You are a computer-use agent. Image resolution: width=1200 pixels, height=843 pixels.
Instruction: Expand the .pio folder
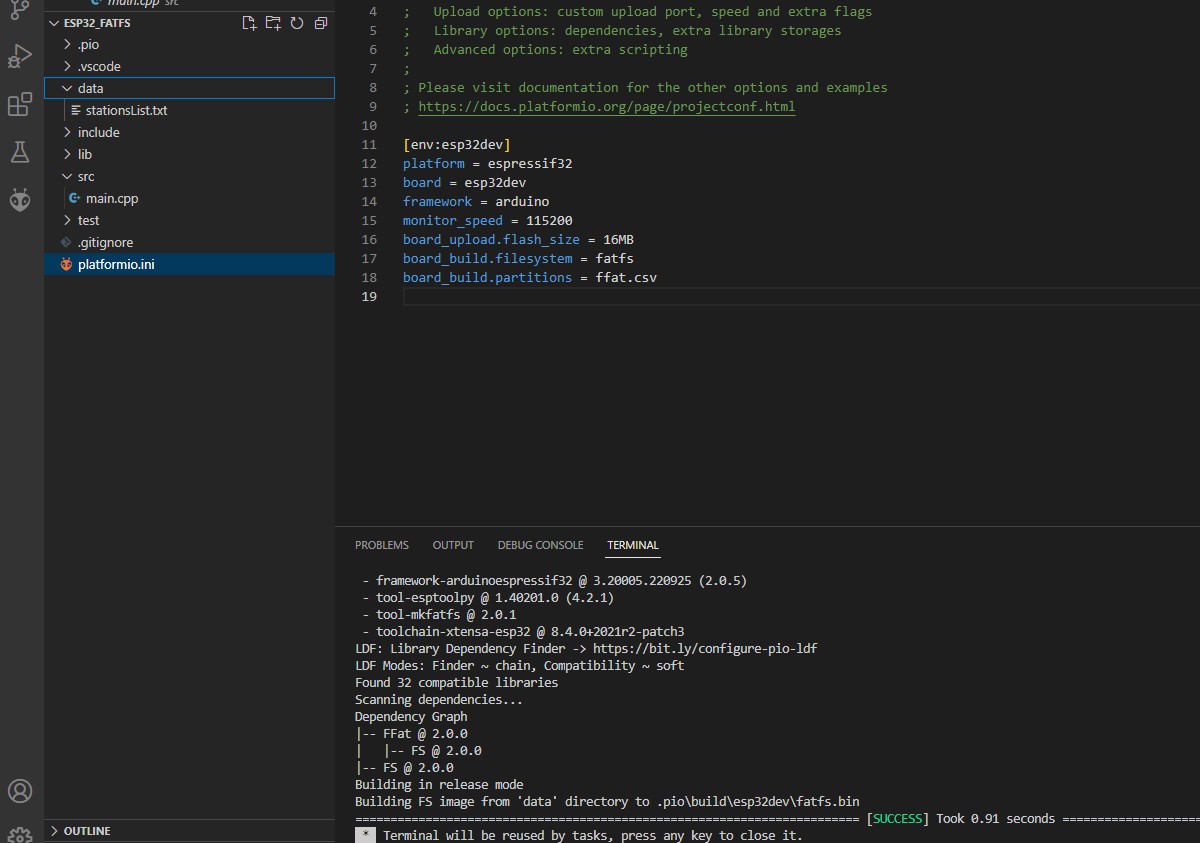click(x=88, y=45)
